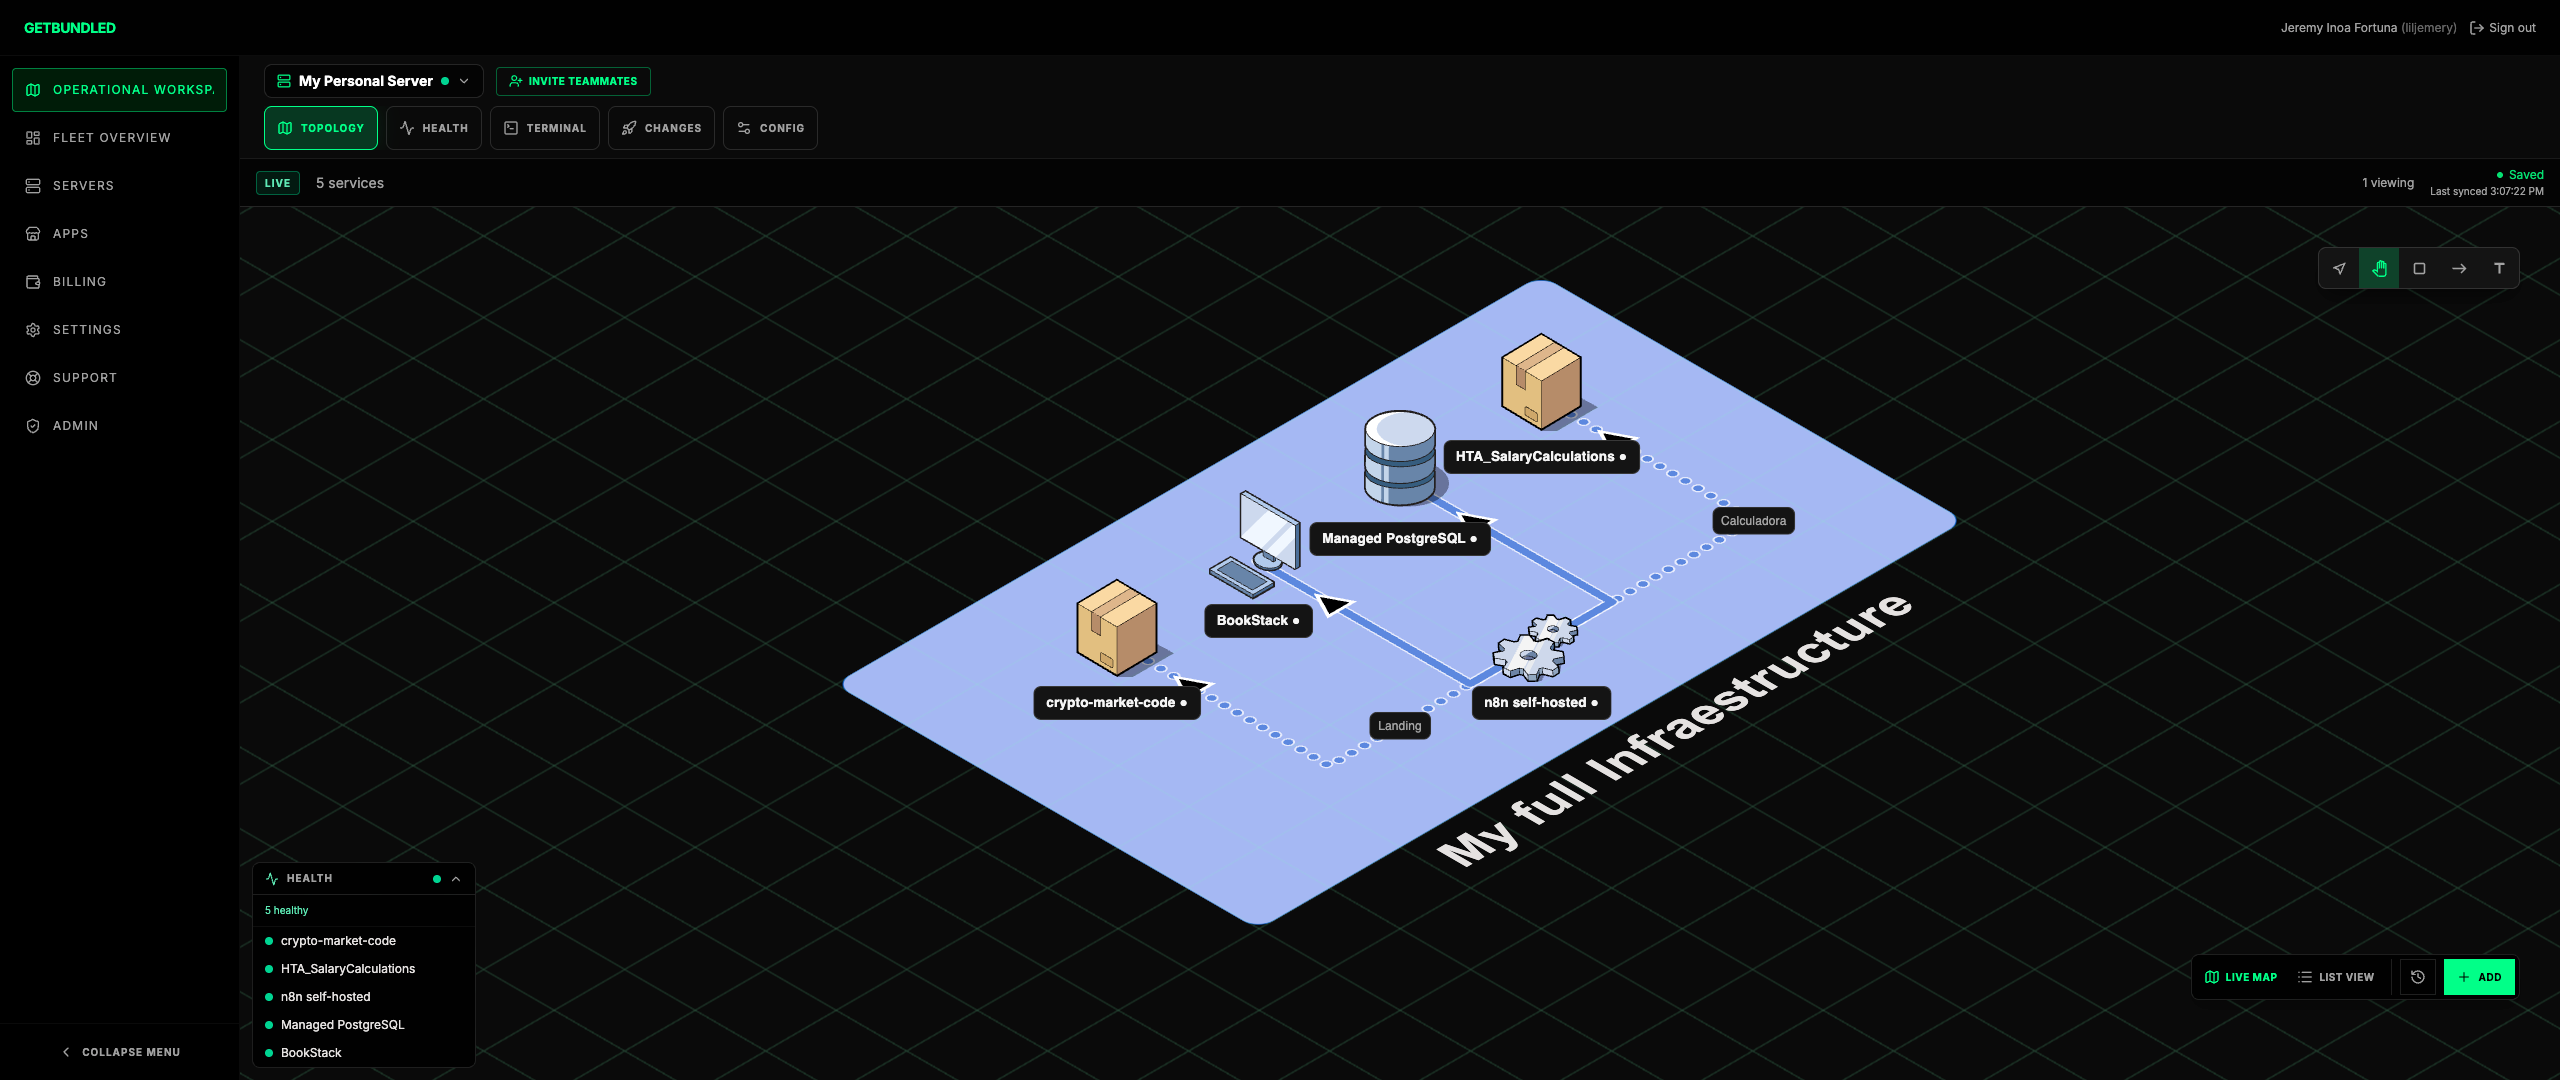Switch to Changes tab
Image resolution: width=2560 pixels, height=1080 pixels.
point(661,128)
